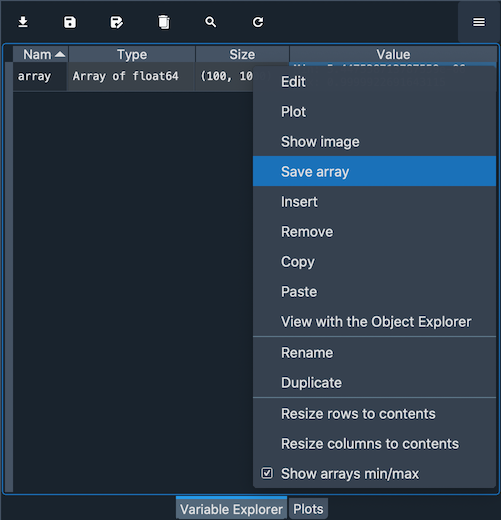
Task: Choose Insert from context menu
Action: (x=374, y=202)
